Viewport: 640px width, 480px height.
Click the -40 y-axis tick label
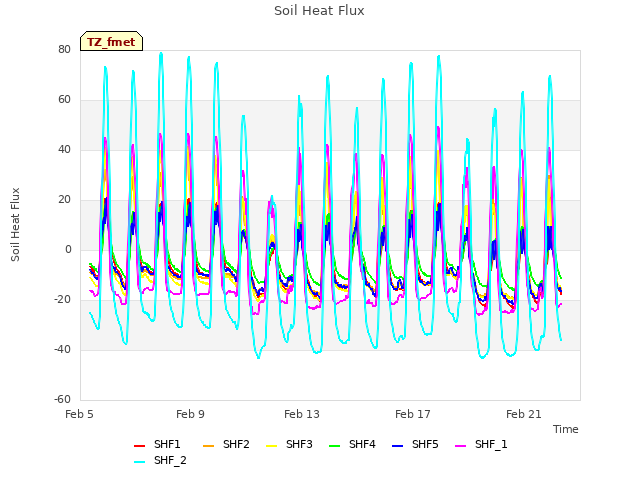pos(62,349)
